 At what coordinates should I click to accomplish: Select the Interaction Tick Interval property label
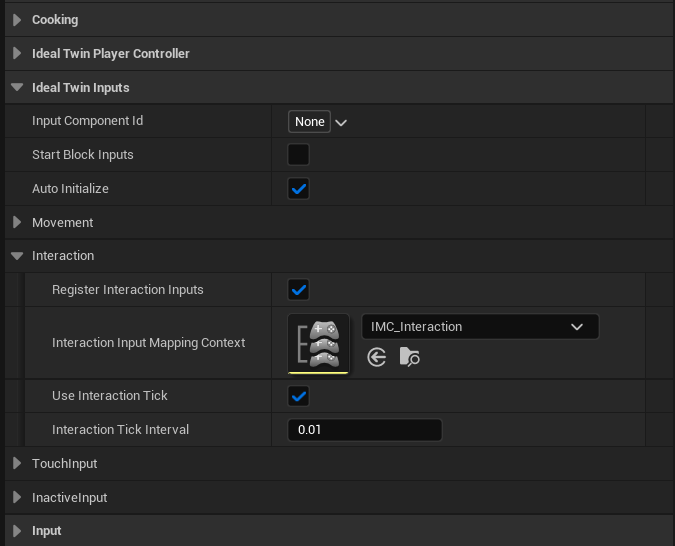(120, 430)
